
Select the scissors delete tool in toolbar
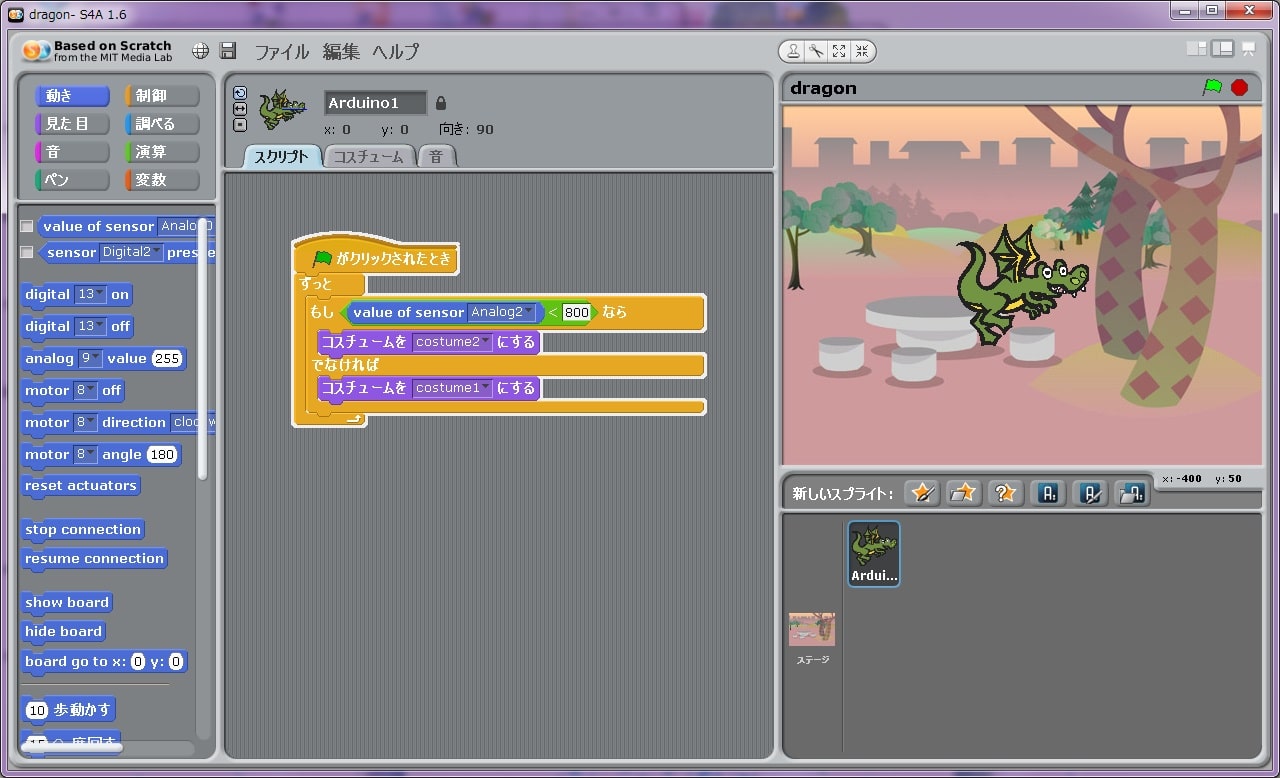(x=816, y=51)
